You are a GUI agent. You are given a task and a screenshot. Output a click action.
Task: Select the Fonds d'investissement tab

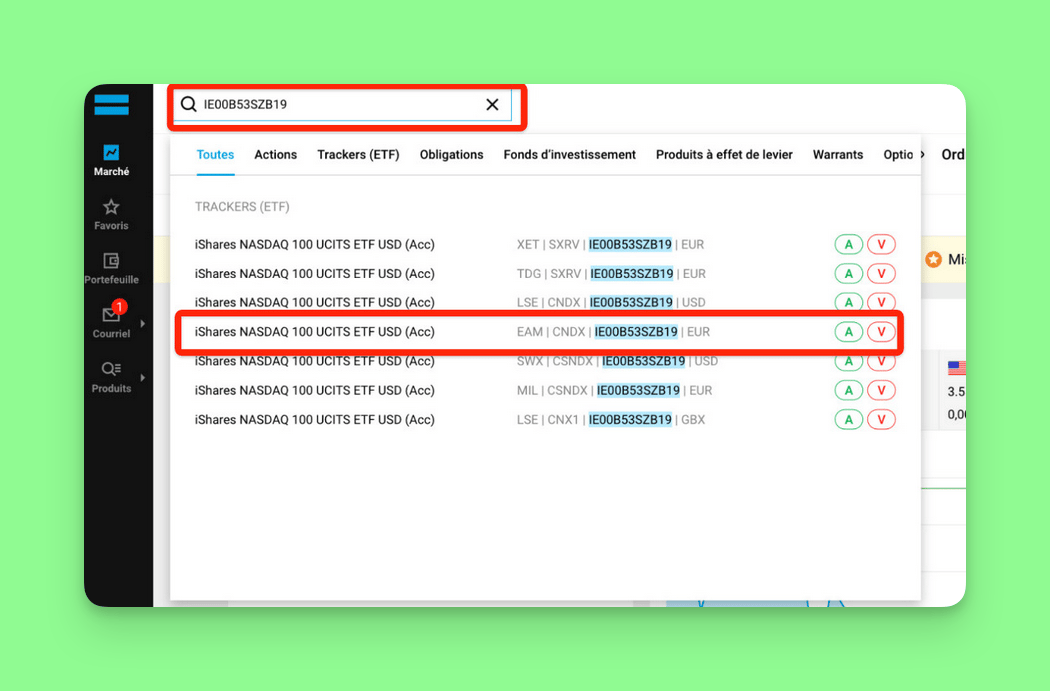(x=569, y=155)
